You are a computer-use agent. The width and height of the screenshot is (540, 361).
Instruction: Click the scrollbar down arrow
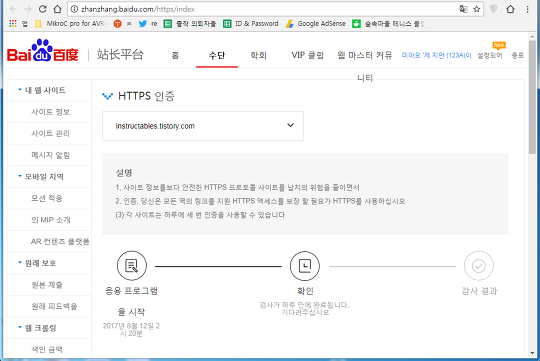click(x=533, y=353)
